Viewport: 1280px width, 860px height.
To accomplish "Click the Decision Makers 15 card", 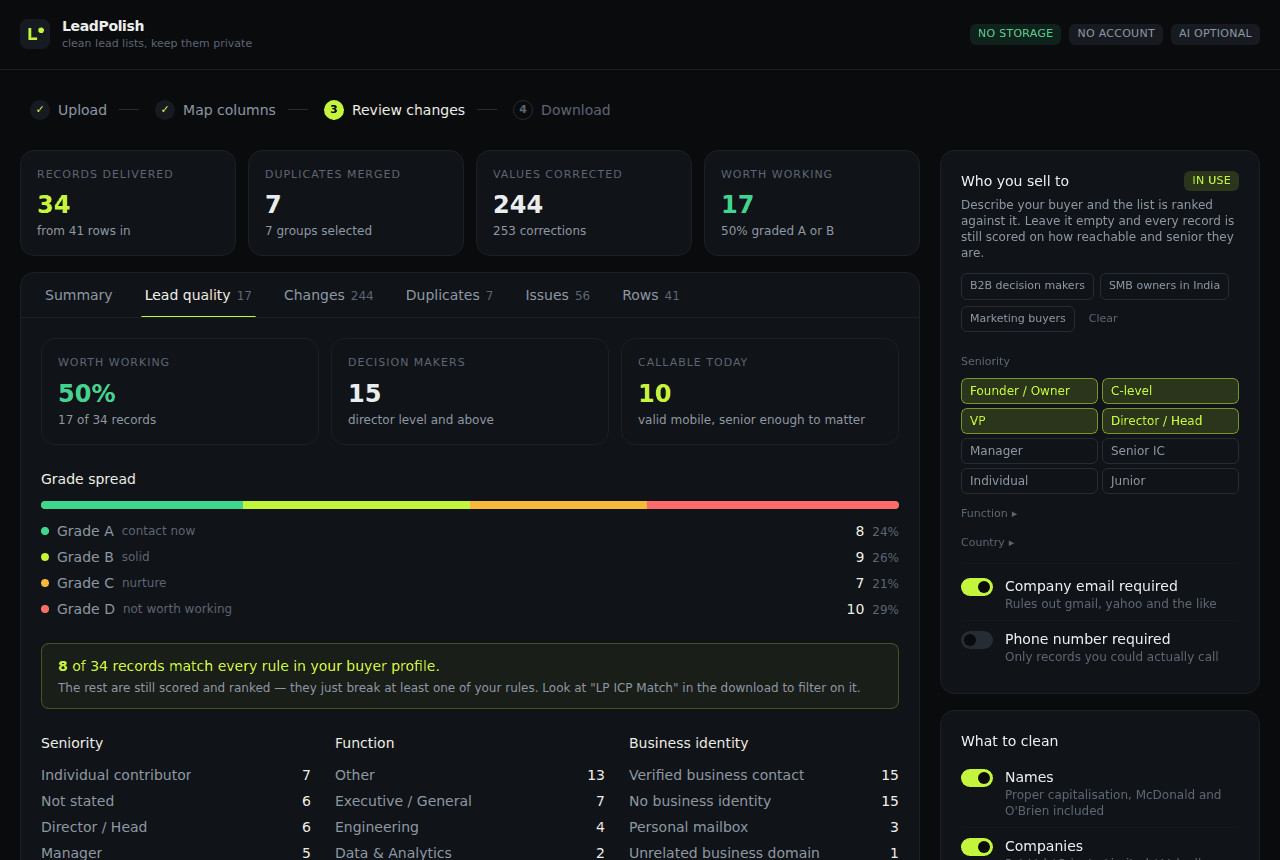I will 470,391.
